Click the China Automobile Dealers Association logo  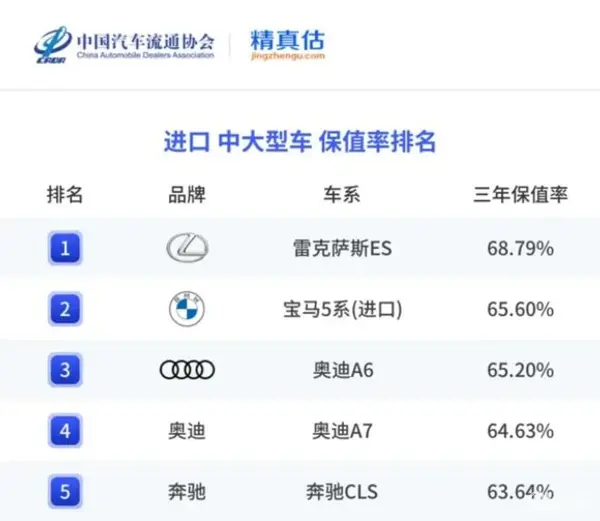point(124,45)
